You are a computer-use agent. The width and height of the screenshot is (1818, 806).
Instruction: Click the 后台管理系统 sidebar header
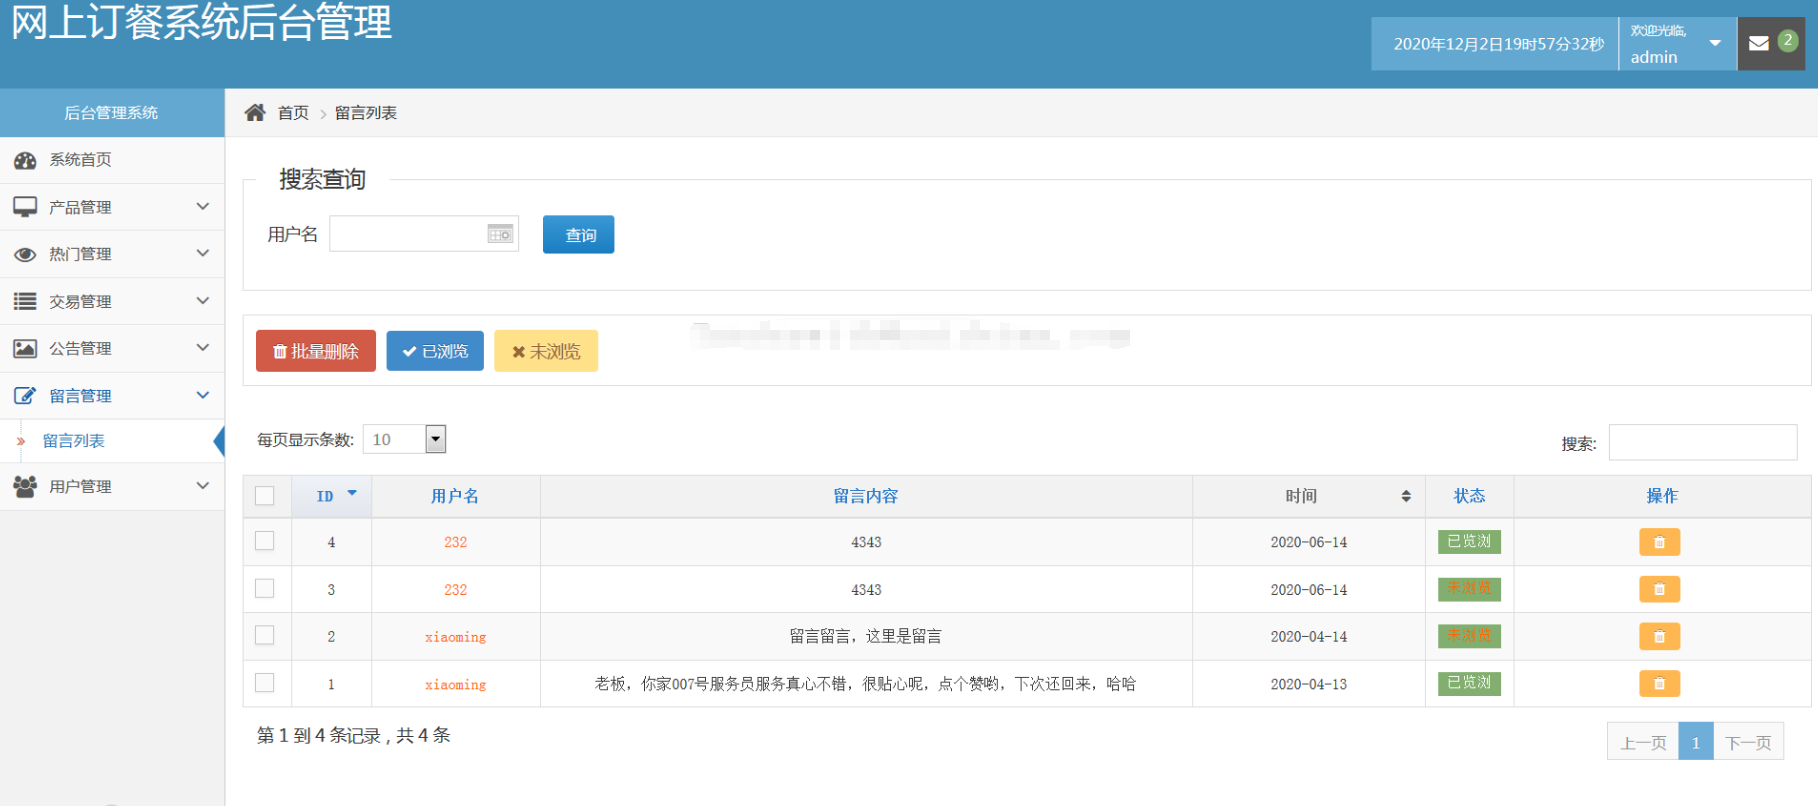click(112, 113)
